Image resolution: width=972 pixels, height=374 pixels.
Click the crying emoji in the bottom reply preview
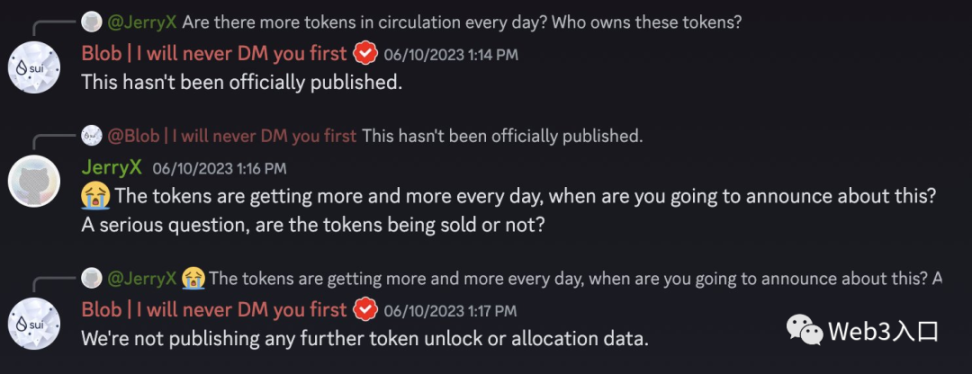193,279
